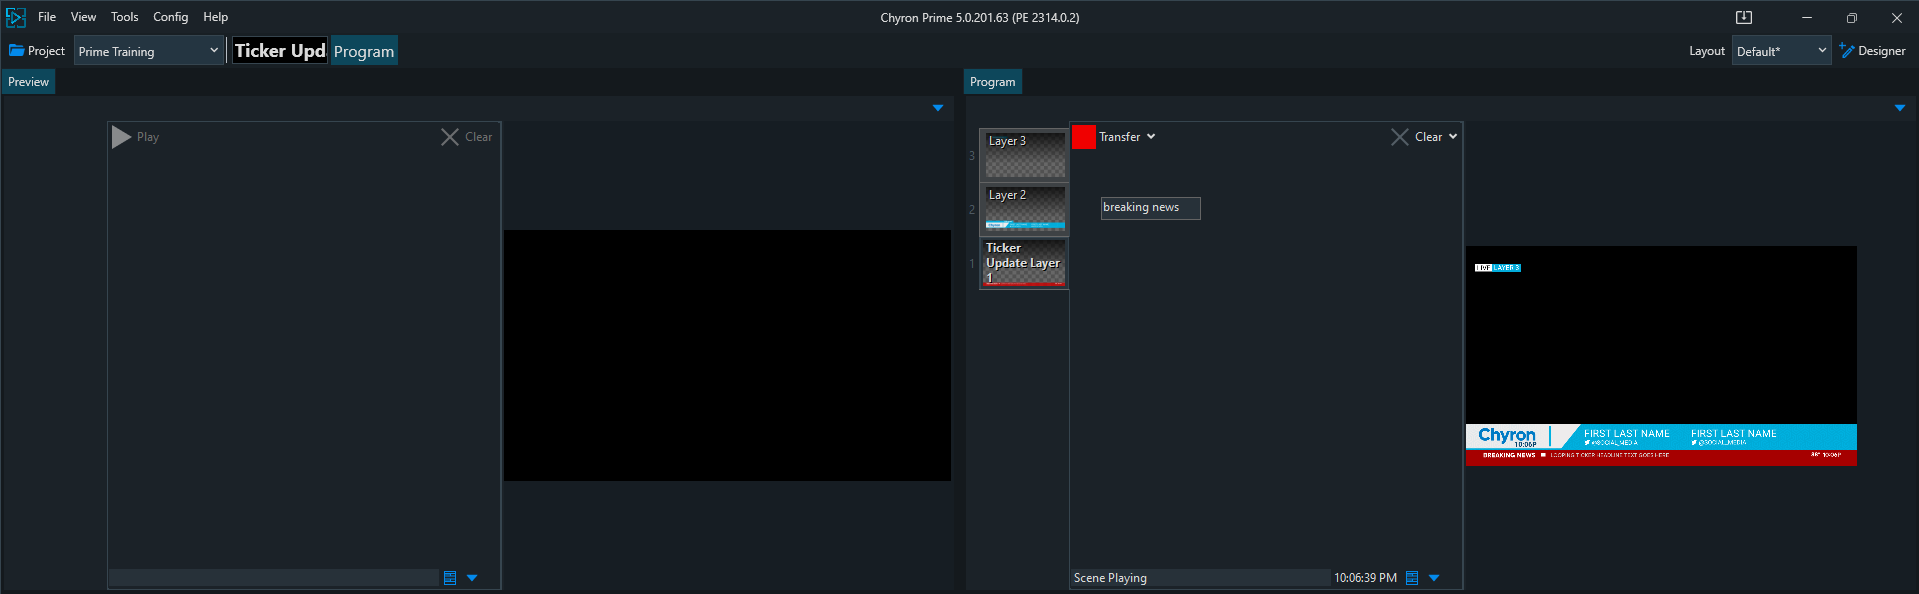This screenshot has height=594, width=1919.
Task: Click the Project folder icon
Action: [17, 51]
